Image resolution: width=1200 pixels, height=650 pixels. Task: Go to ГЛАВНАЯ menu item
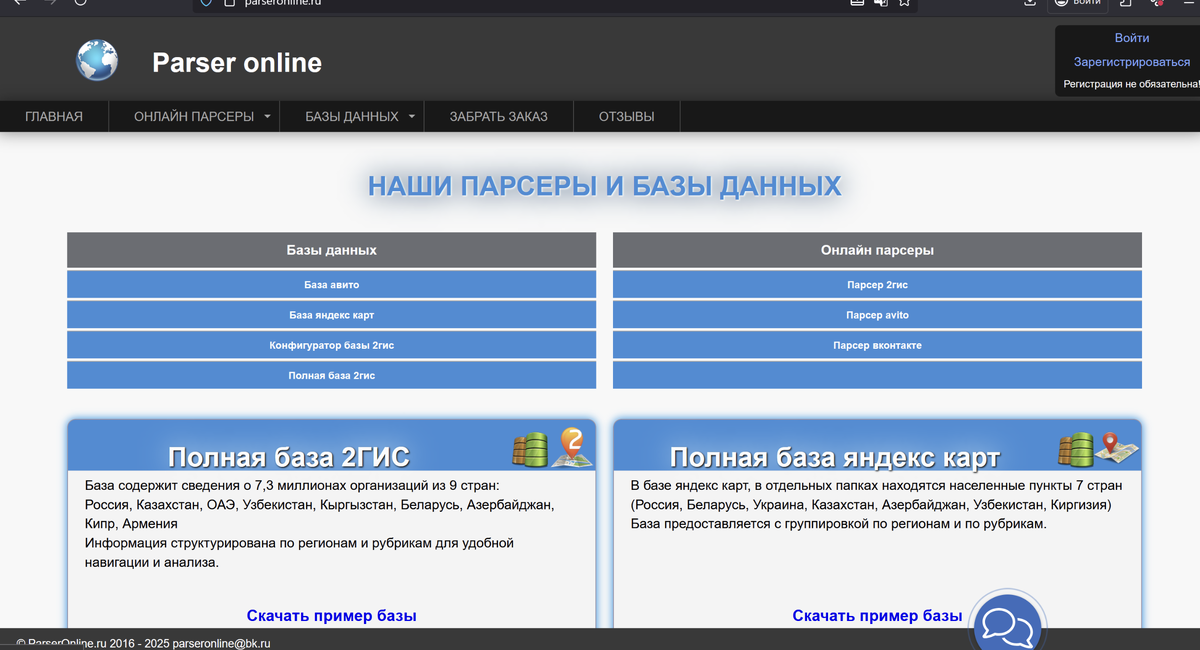[x=54, y=116]
